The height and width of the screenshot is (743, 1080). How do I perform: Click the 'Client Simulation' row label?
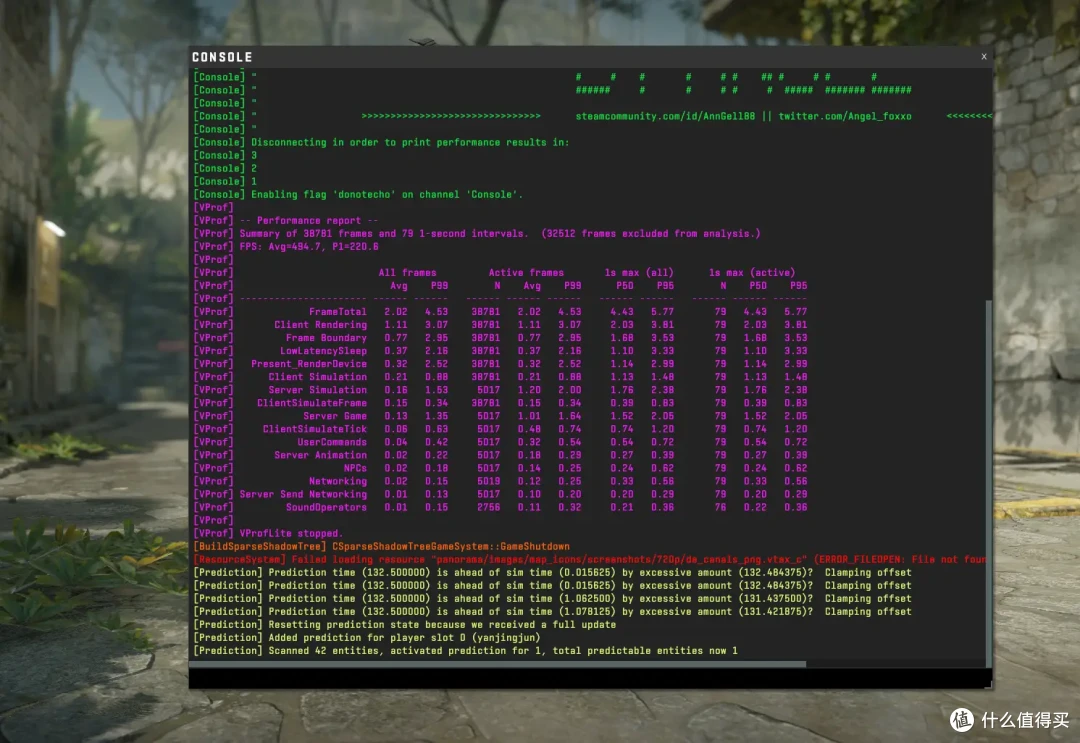(x=318, y=377)
